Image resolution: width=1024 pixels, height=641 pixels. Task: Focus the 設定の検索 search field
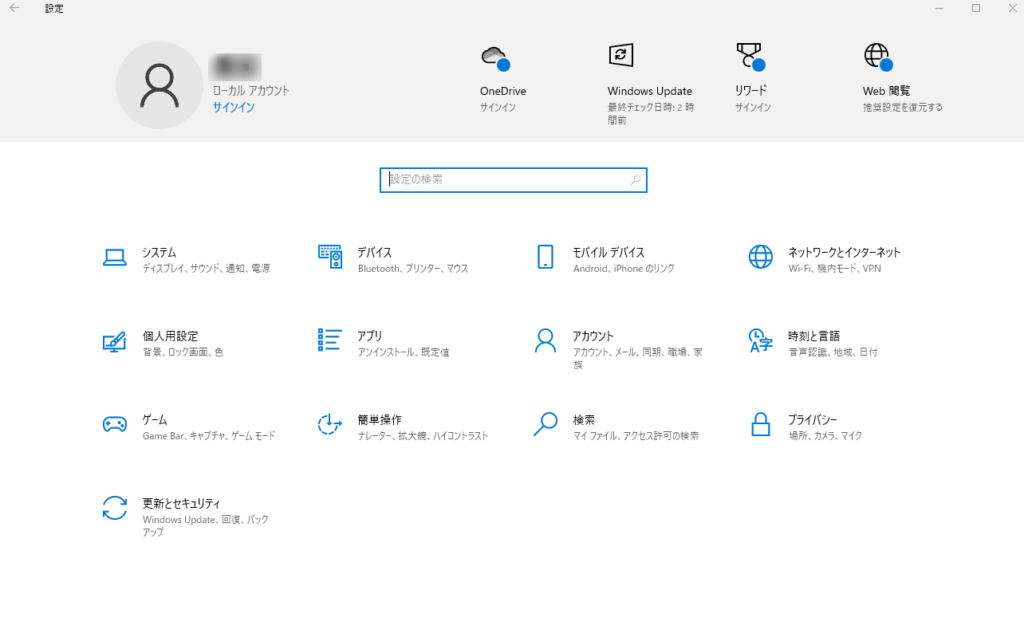[x=507, y=180]
